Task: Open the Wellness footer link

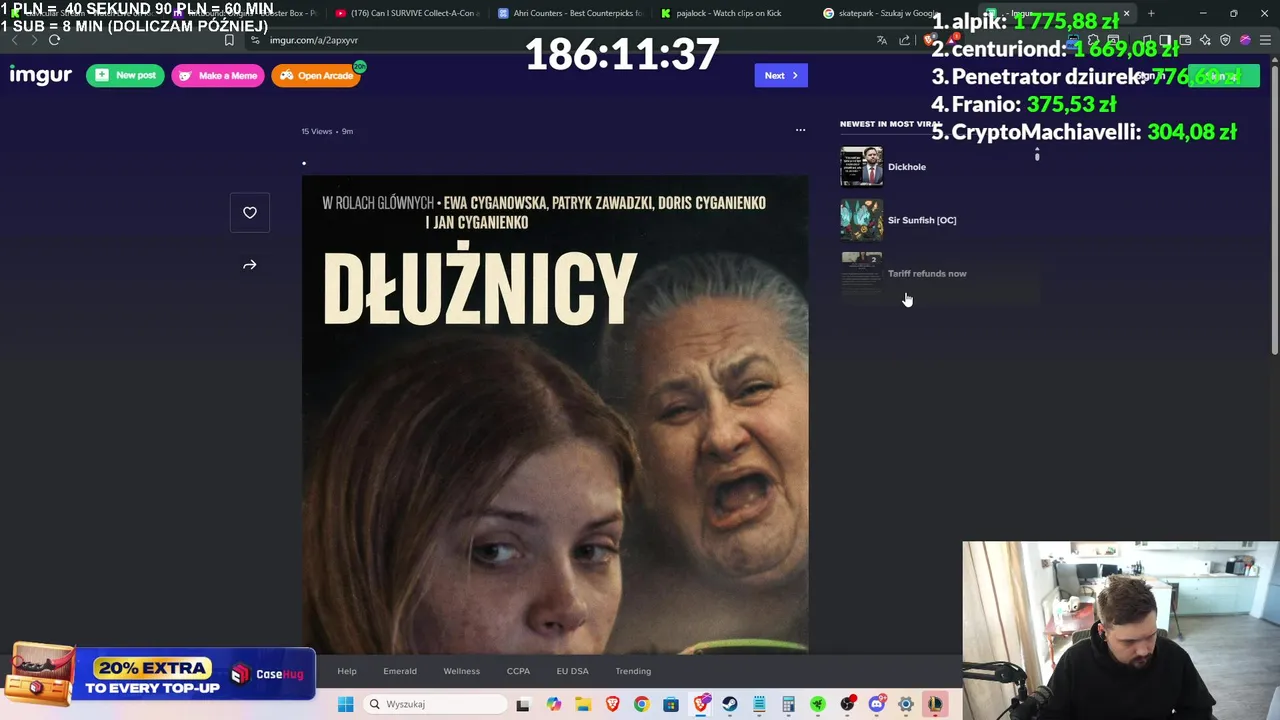Action: click(462, 671)
